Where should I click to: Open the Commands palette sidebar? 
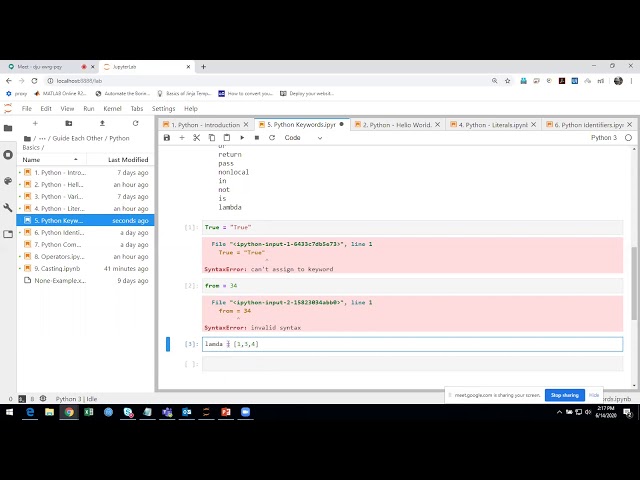pyautogui.click(x=8, y=181)
